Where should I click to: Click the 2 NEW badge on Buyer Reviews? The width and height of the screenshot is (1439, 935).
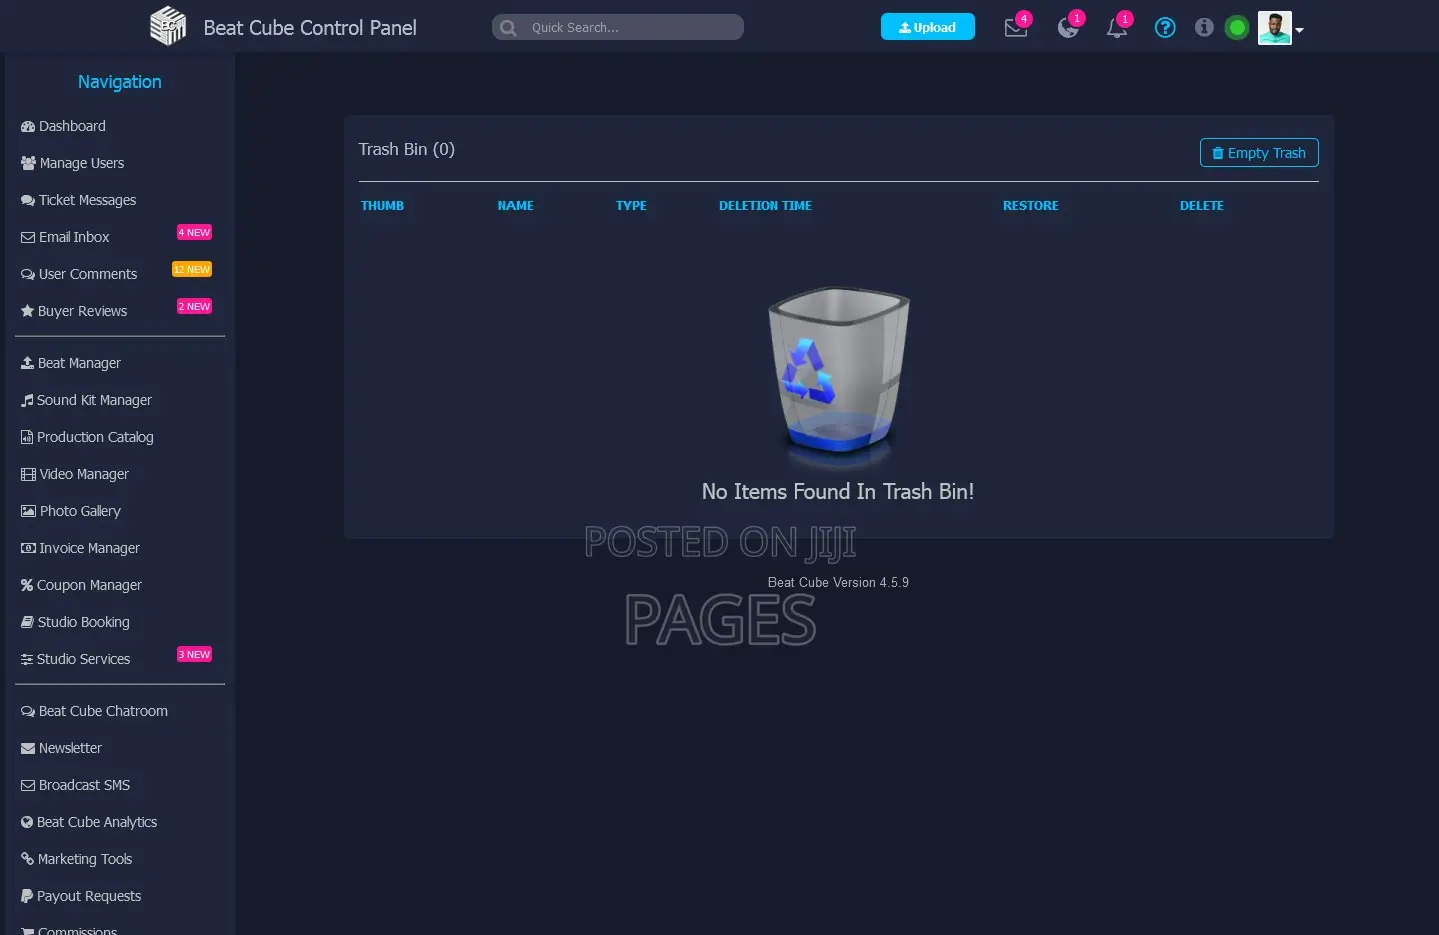[x=194, y=306]
